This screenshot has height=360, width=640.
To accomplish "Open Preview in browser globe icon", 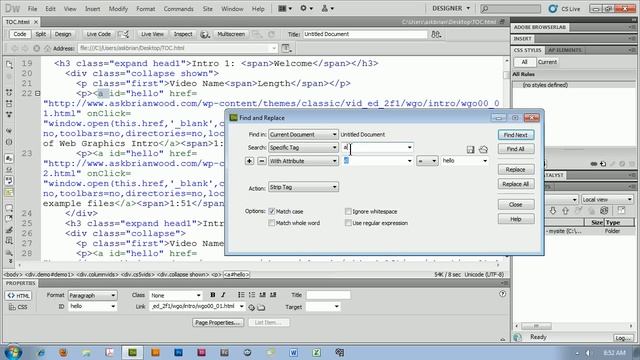I will tap(205, 34).
